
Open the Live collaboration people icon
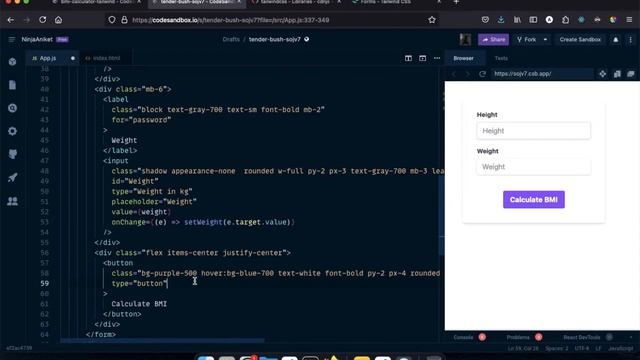point(13,201)
